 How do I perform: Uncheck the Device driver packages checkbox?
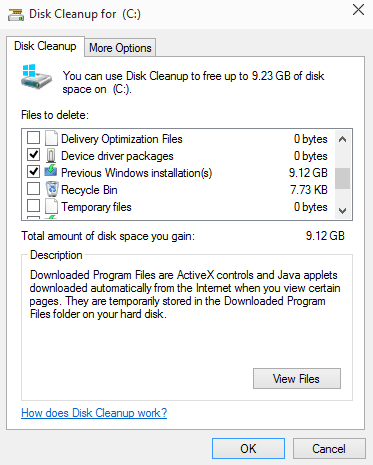coord(33,154)
